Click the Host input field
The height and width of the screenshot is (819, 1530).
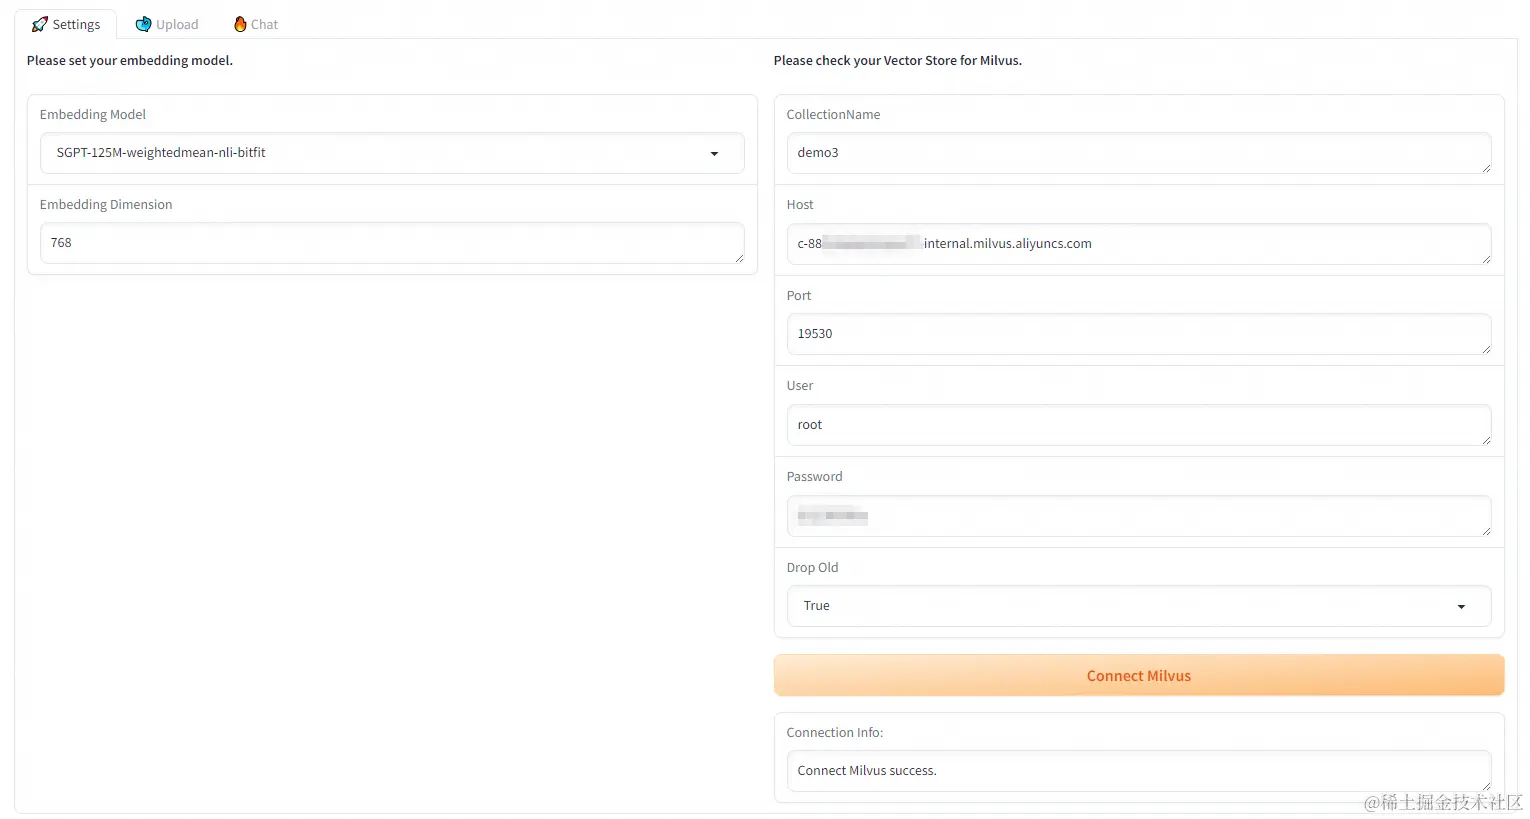coord(1139,244)
